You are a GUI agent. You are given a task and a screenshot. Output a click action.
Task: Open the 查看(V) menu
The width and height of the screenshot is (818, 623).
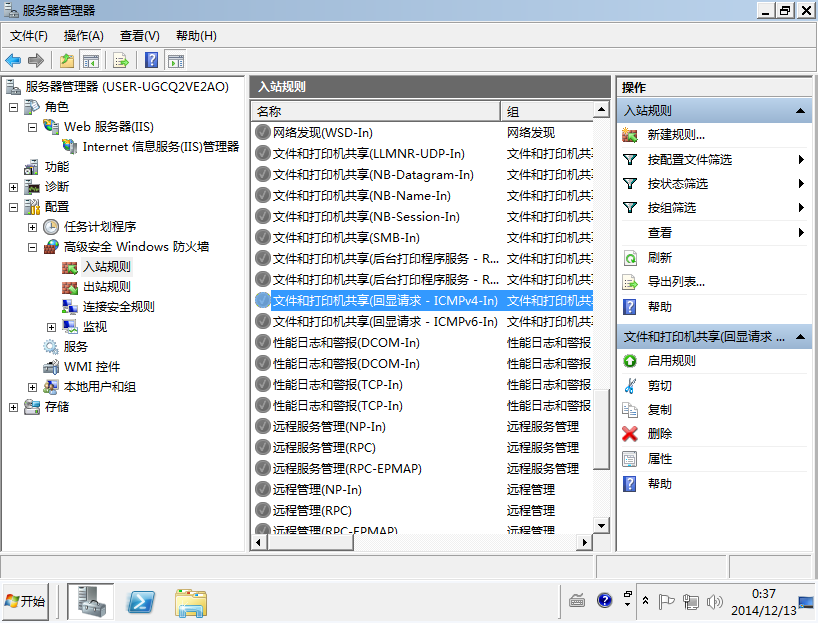[140, 35]
